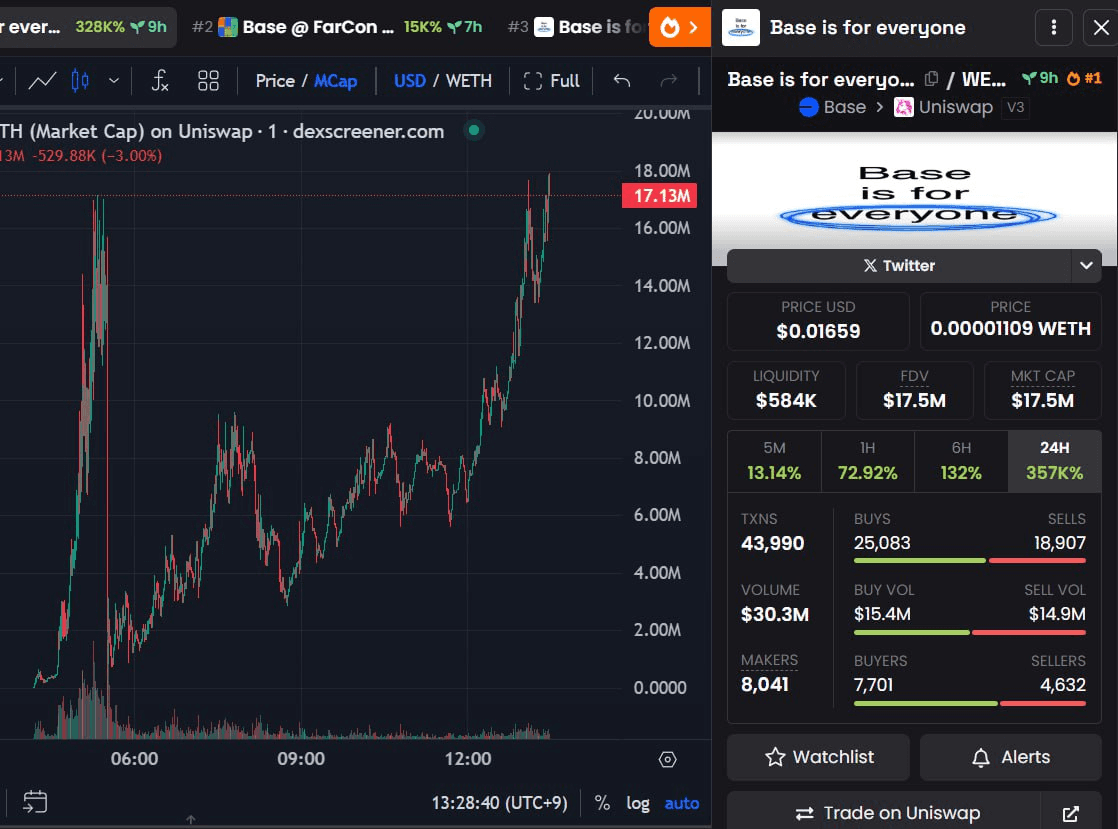Image resolution: width=1118 pixels, height=829 pixels.
Task: Click the #1 trending rank badge
Action: click(x=1084, y=78)
